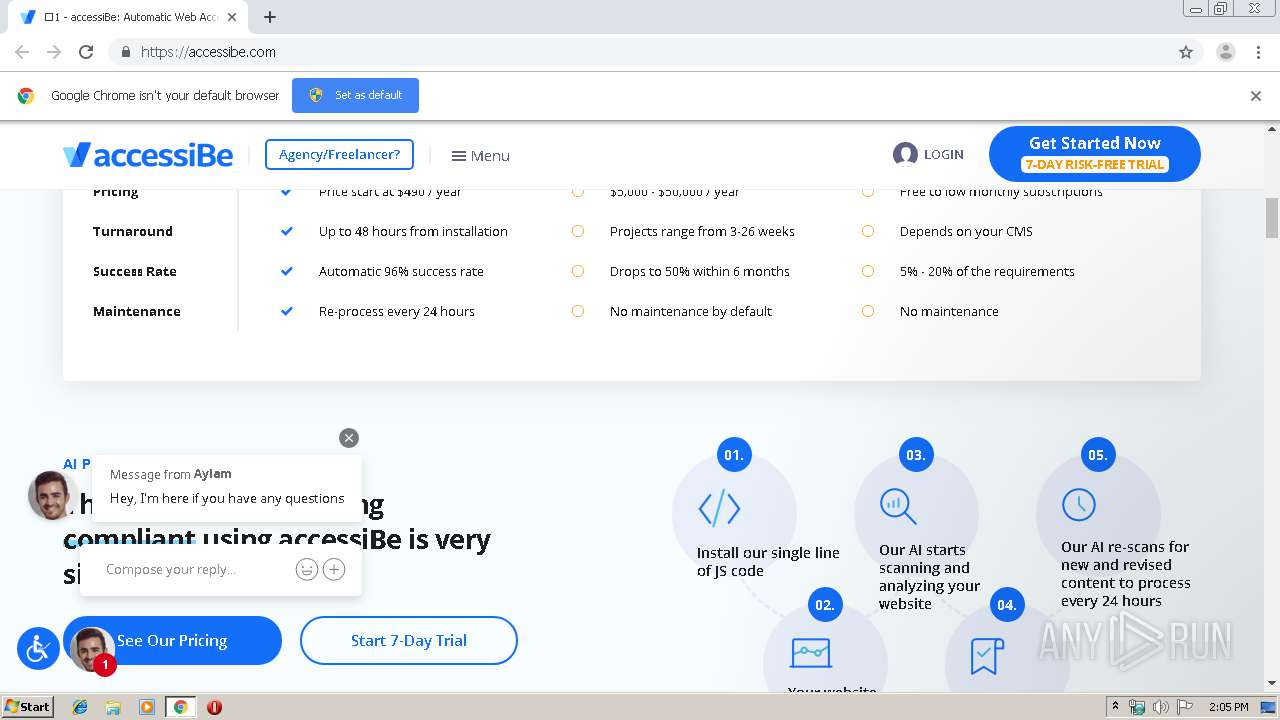Click circle next to No maintenance by default
The height and width of the screenshot is (720, 1280).
pyautogui.click(x=578, y=311)
